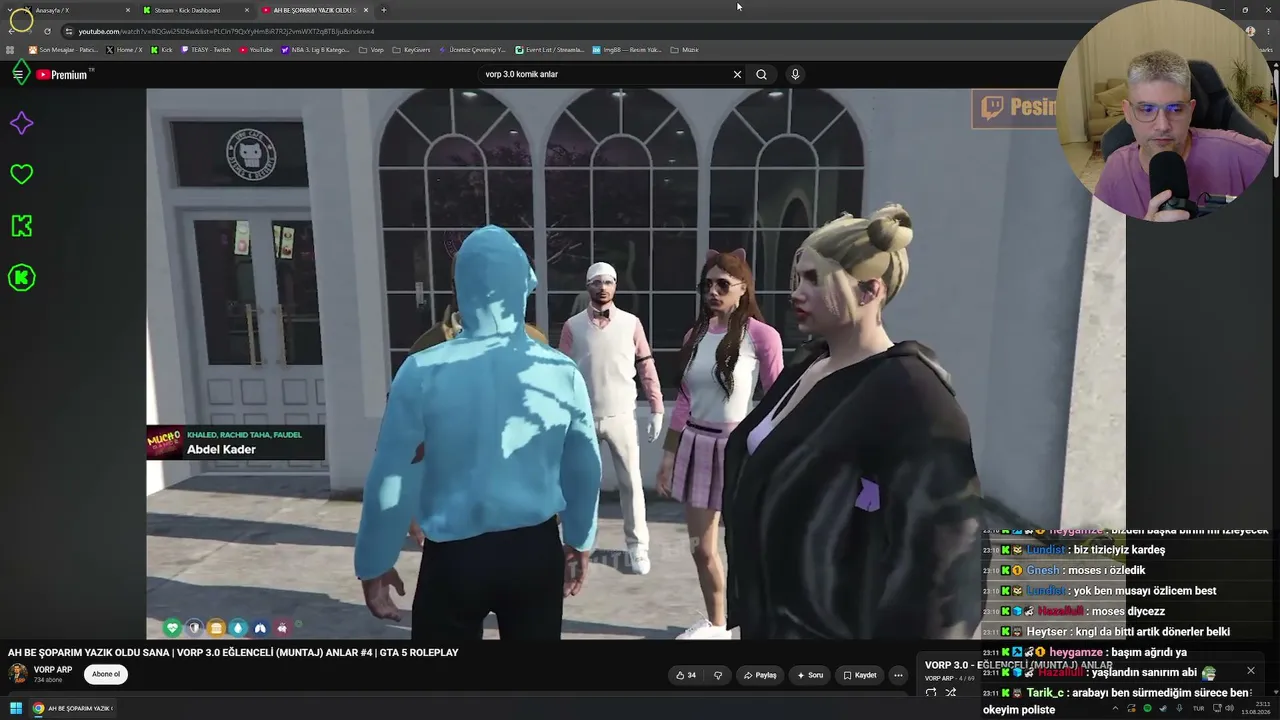Open the 'ImgBB — Resim Yük...' bookmark
1280x720 pixels.
pos(627,50)
